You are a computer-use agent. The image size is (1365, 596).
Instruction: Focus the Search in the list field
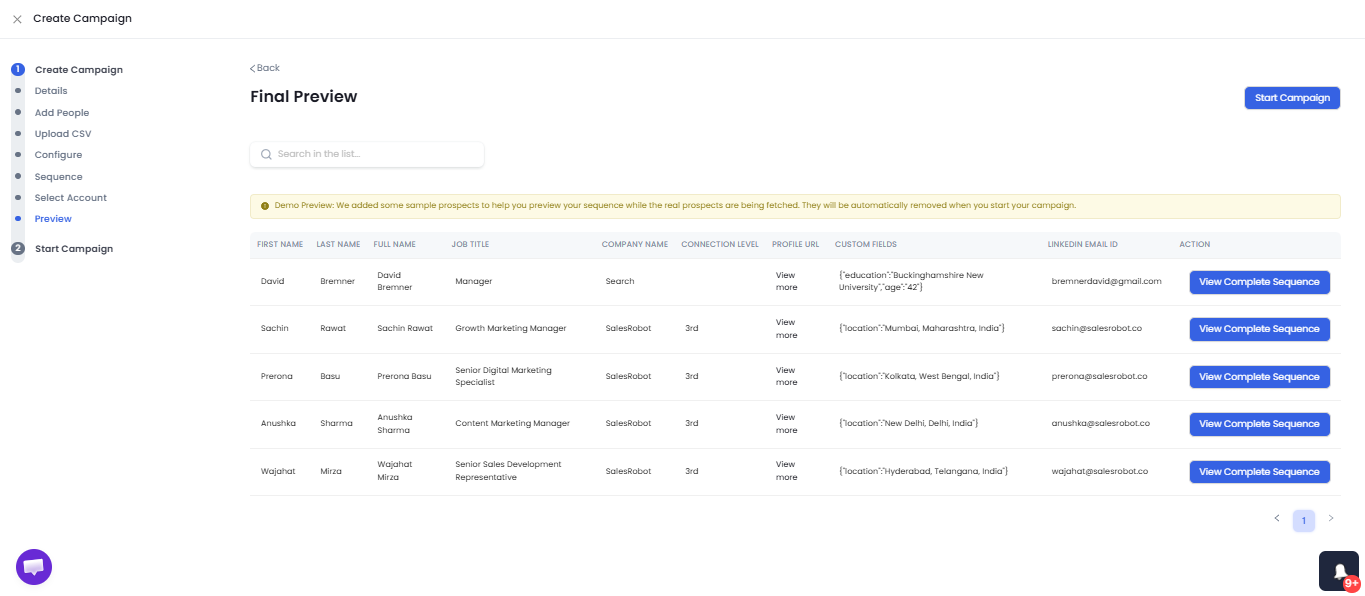click(x=367, y=154)
